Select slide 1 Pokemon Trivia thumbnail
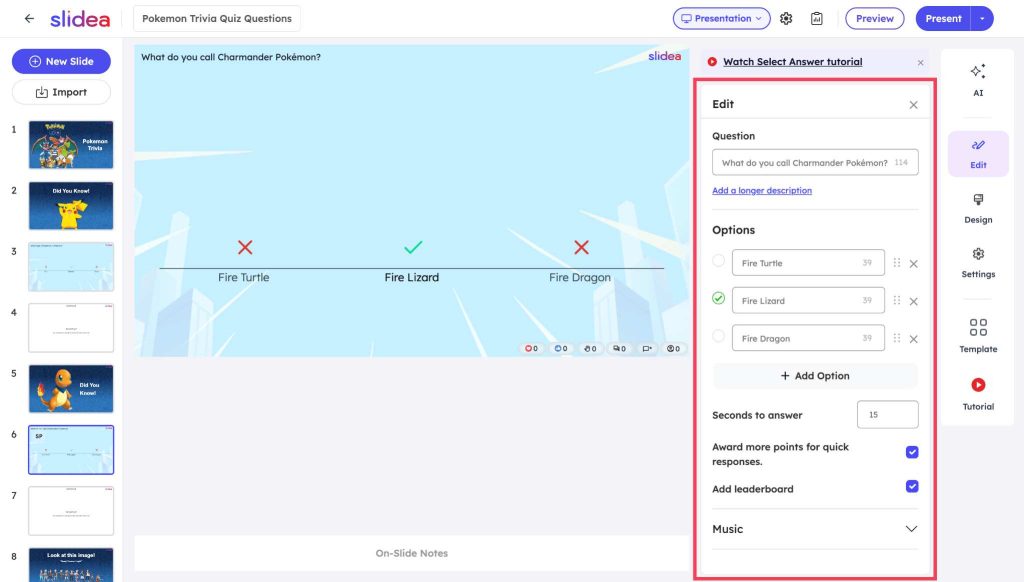The image size is (1024, 582). tap(71, 144)
